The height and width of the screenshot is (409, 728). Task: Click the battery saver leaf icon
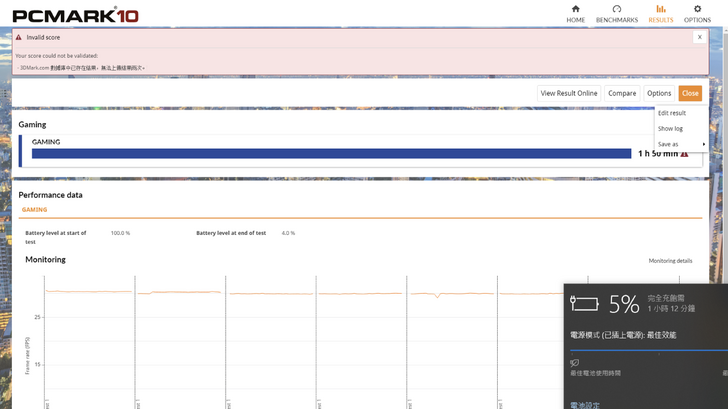click(575, 362)
